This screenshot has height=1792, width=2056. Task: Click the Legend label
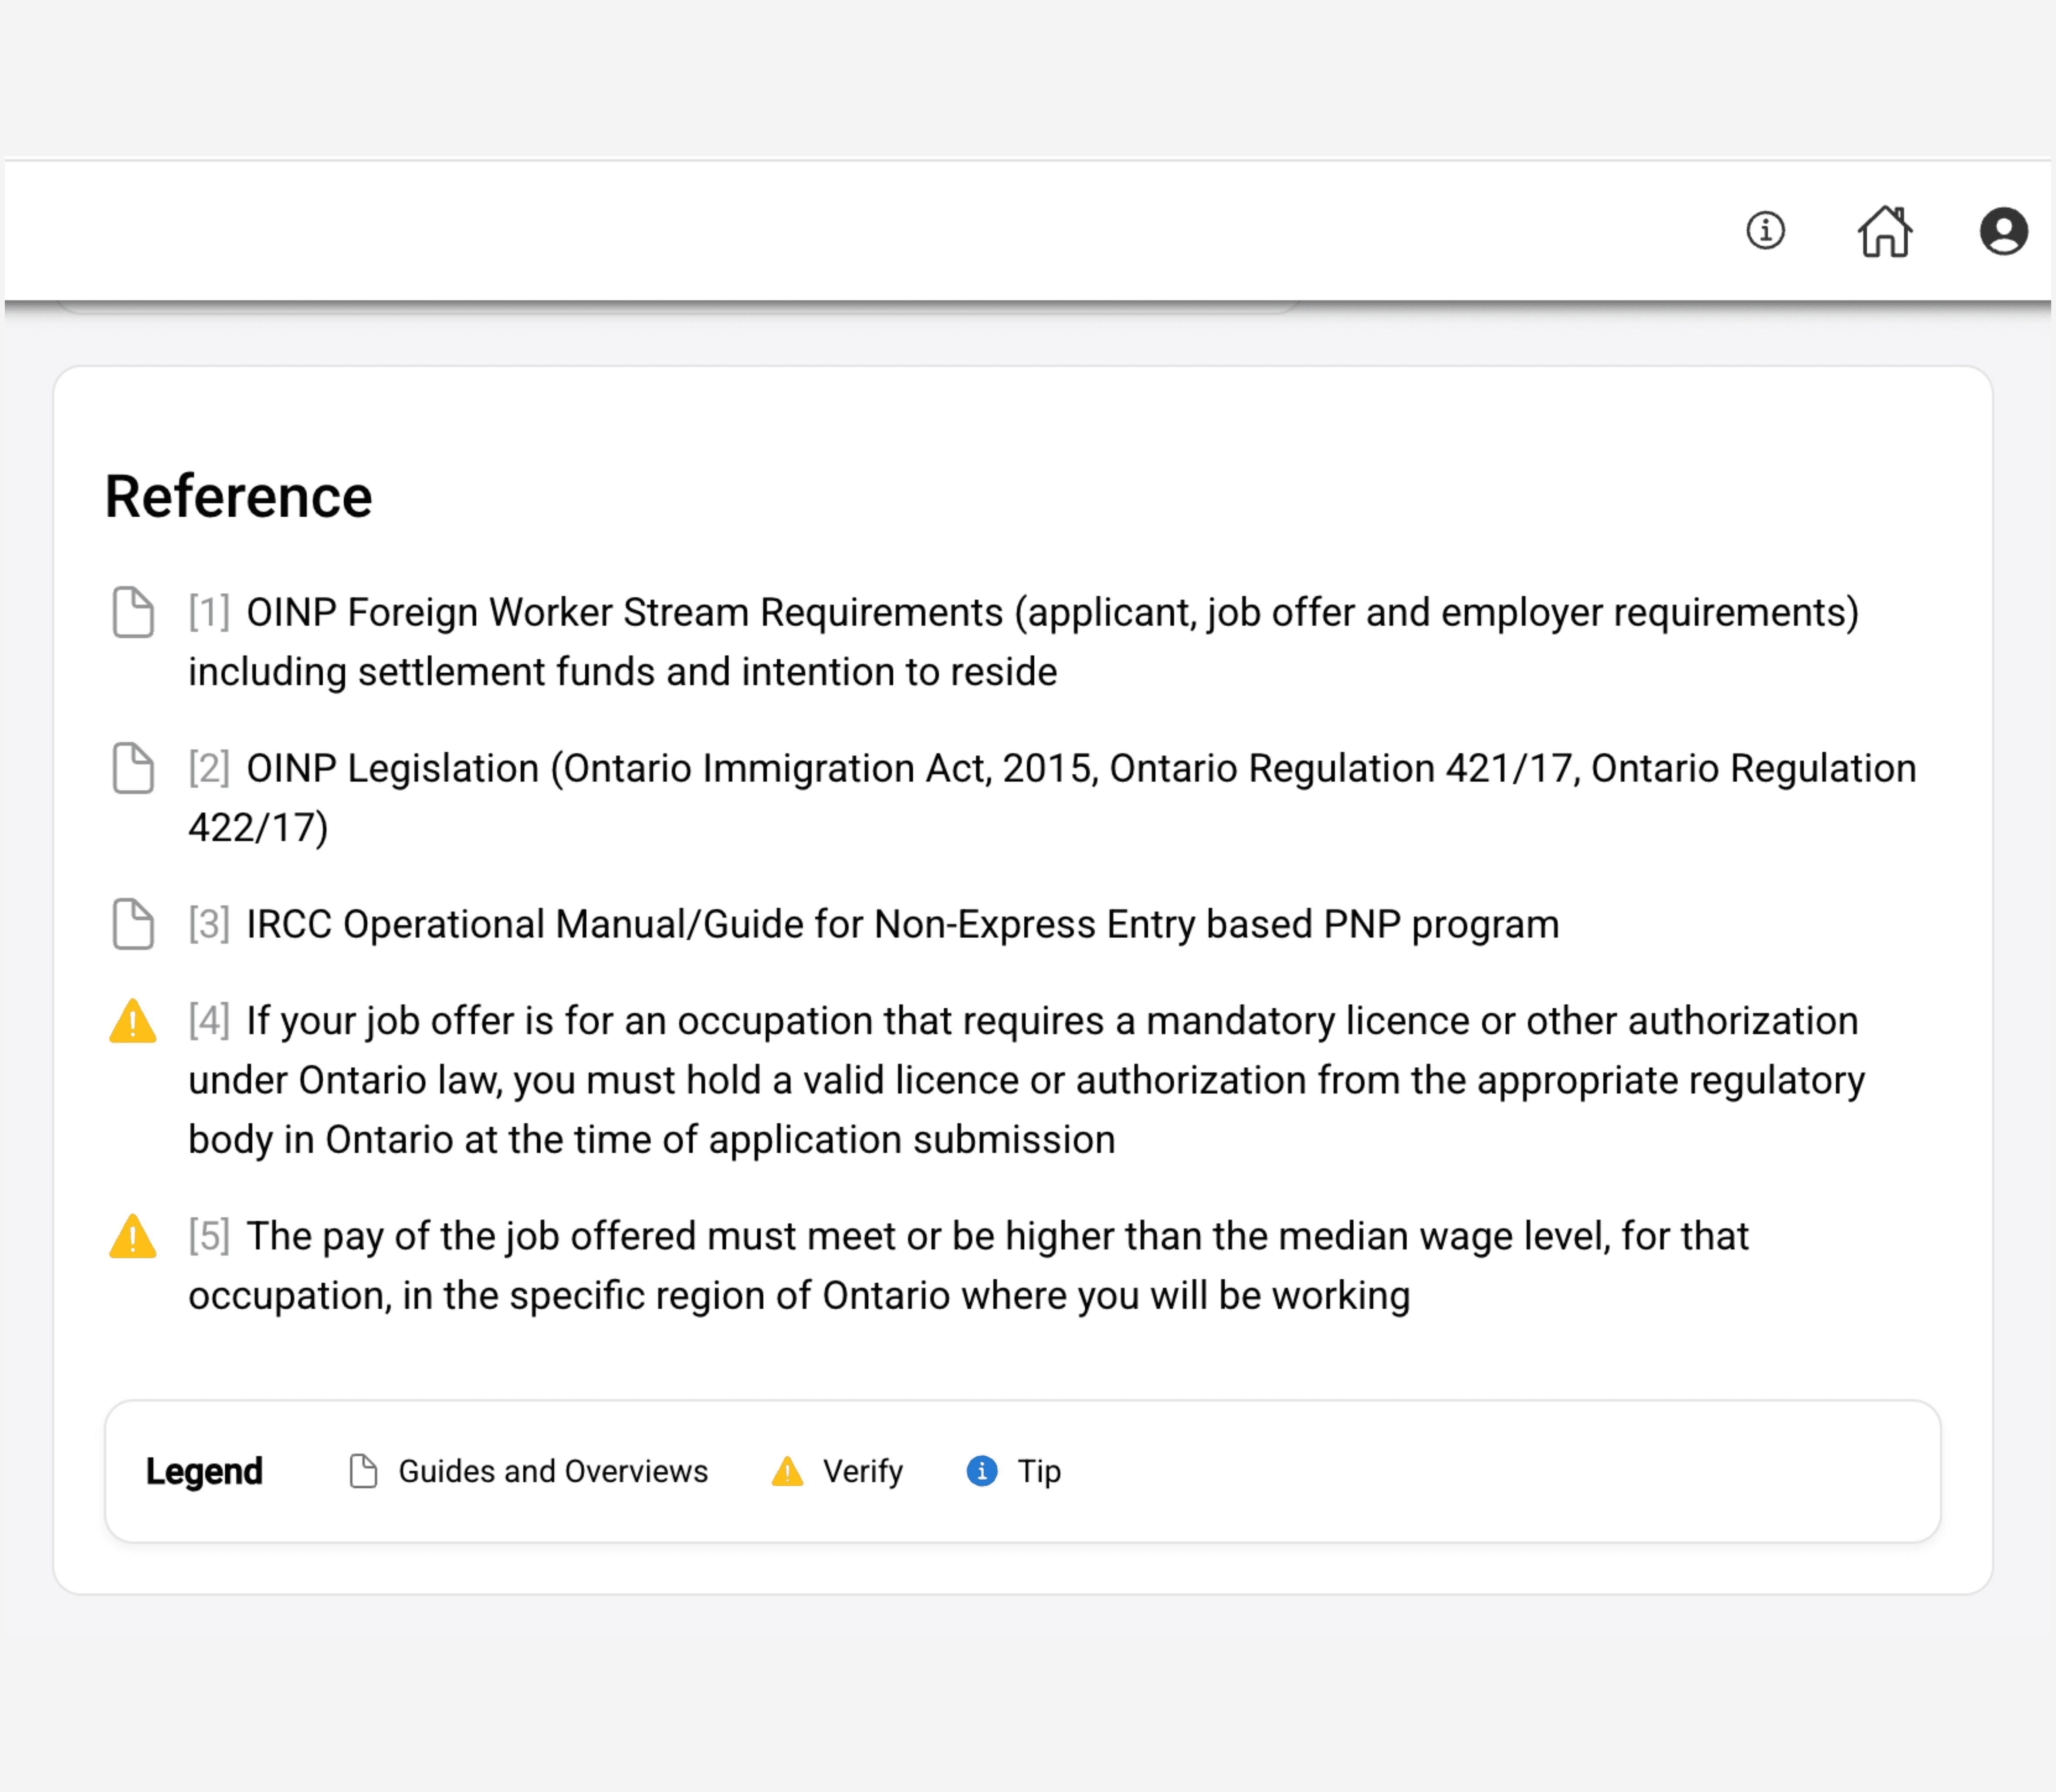(204, 1471)
